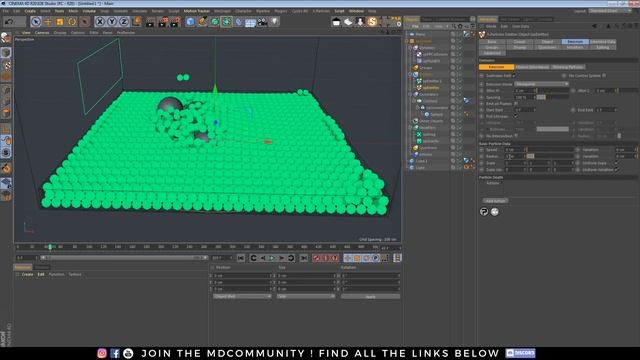The height and width of the screenshot is (360, 640).
Task: Click the Radius value slider
Action: point(550,156)
